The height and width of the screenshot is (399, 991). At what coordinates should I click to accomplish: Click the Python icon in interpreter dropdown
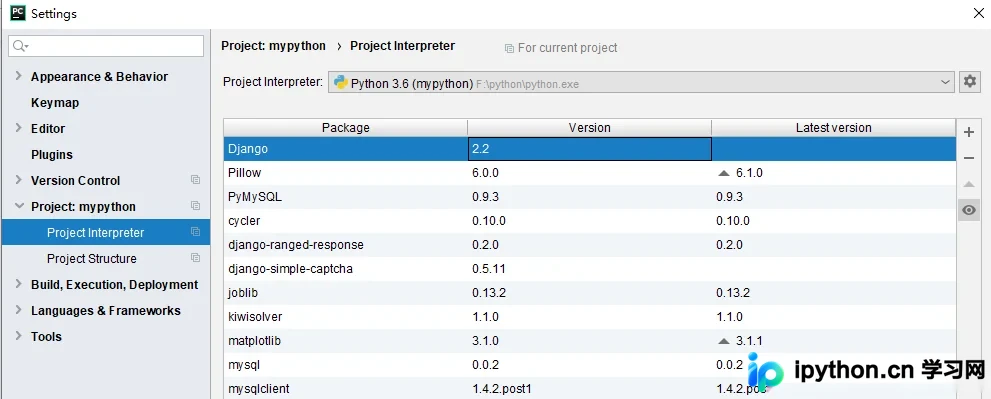click(x=341, y=83)
